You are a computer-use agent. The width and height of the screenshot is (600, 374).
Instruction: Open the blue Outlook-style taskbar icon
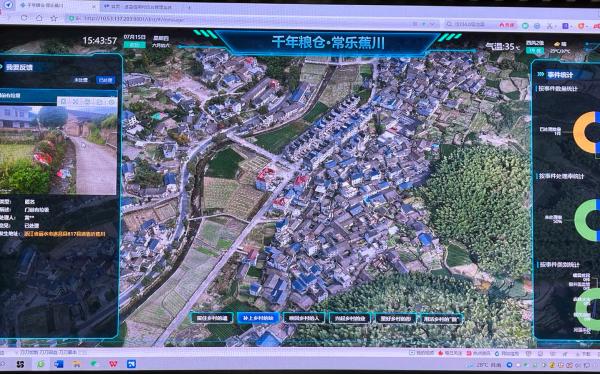(59, 364)
